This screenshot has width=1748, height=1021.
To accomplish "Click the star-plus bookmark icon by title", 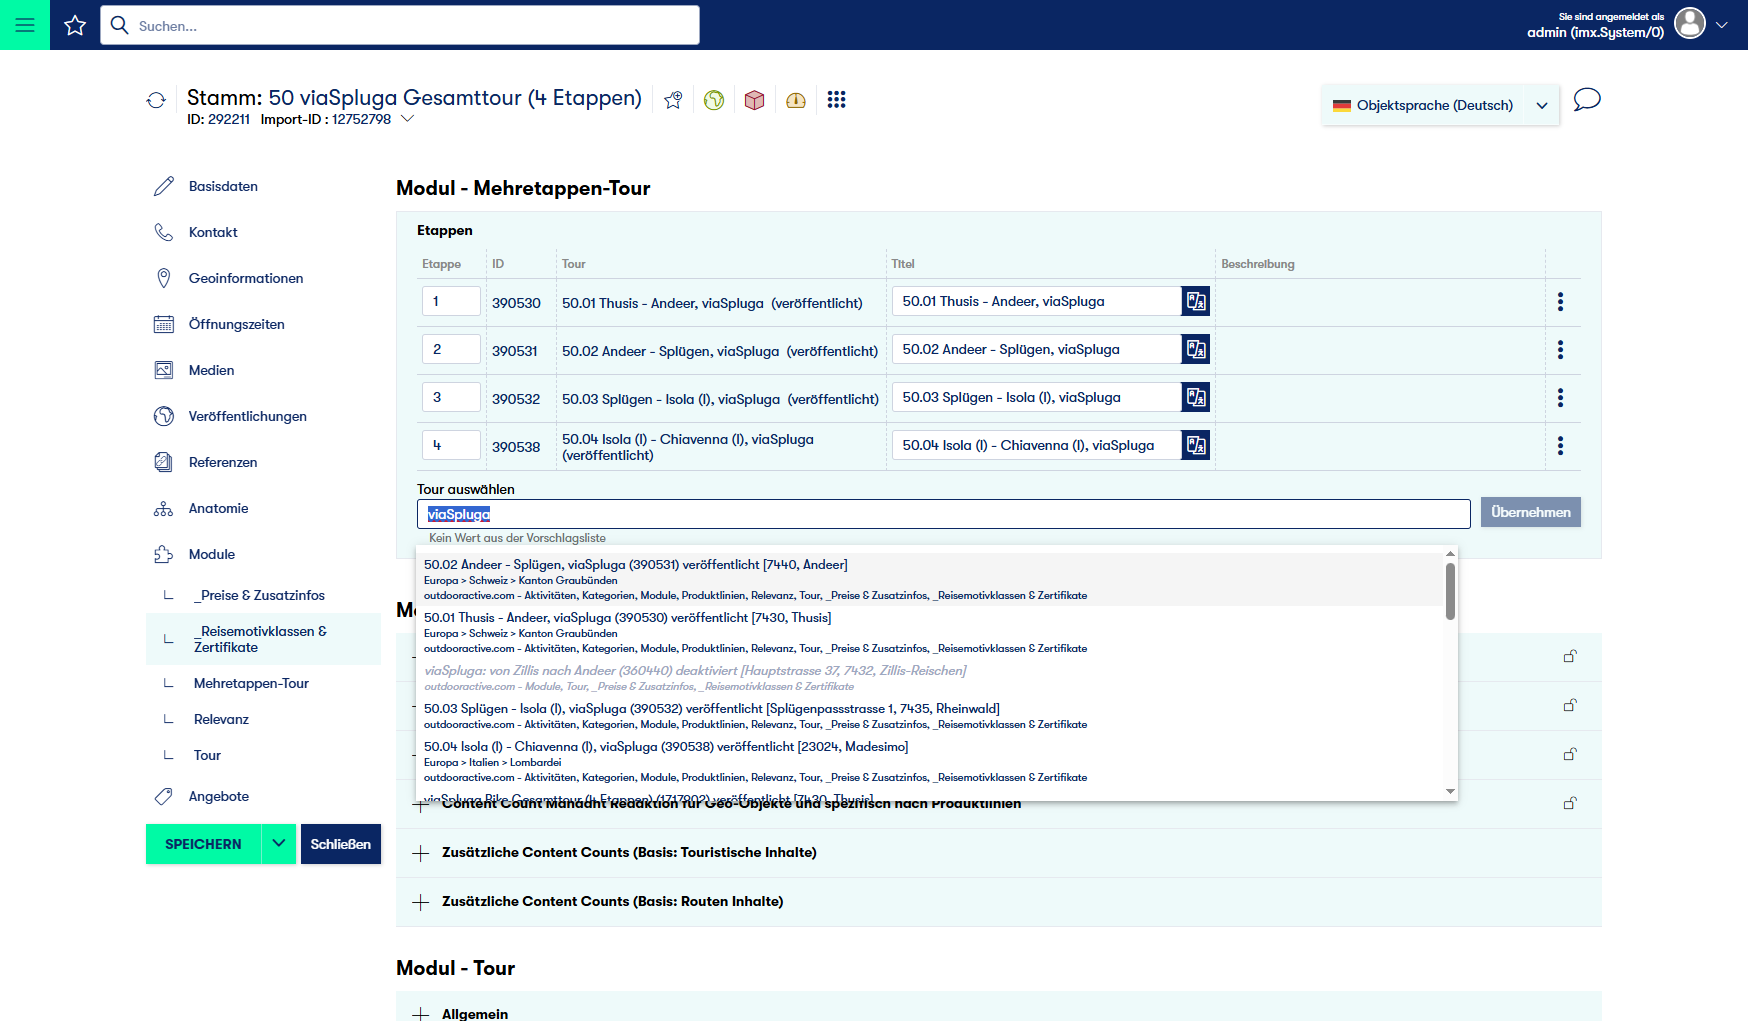I will 673,100.
